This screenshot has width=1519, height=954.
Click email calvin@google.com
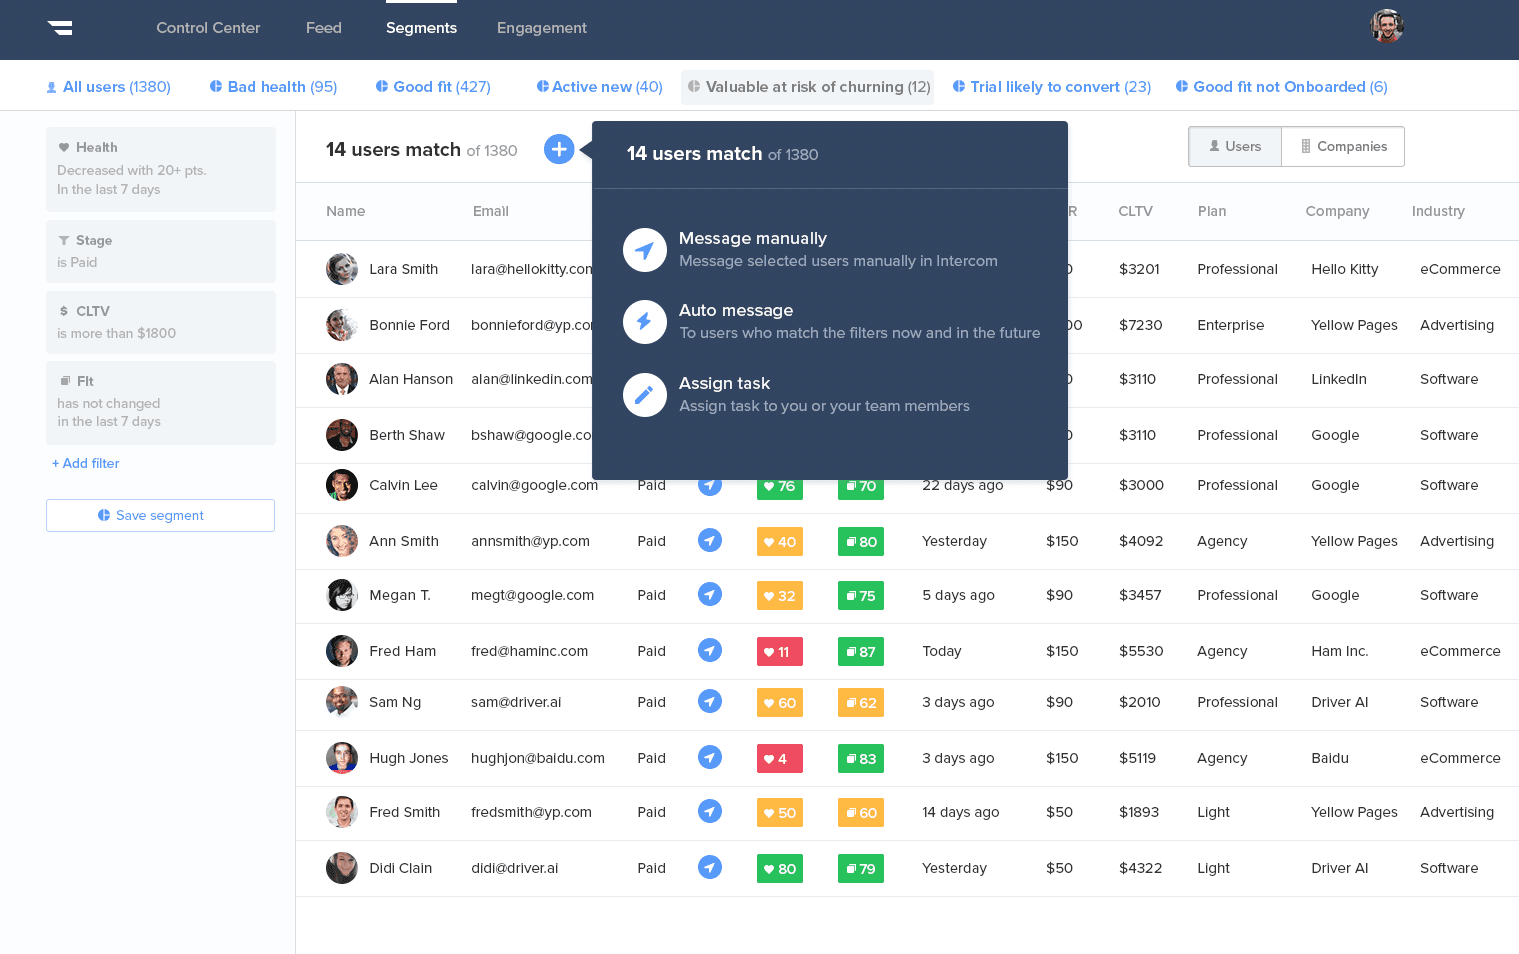[x=534, y=485]
